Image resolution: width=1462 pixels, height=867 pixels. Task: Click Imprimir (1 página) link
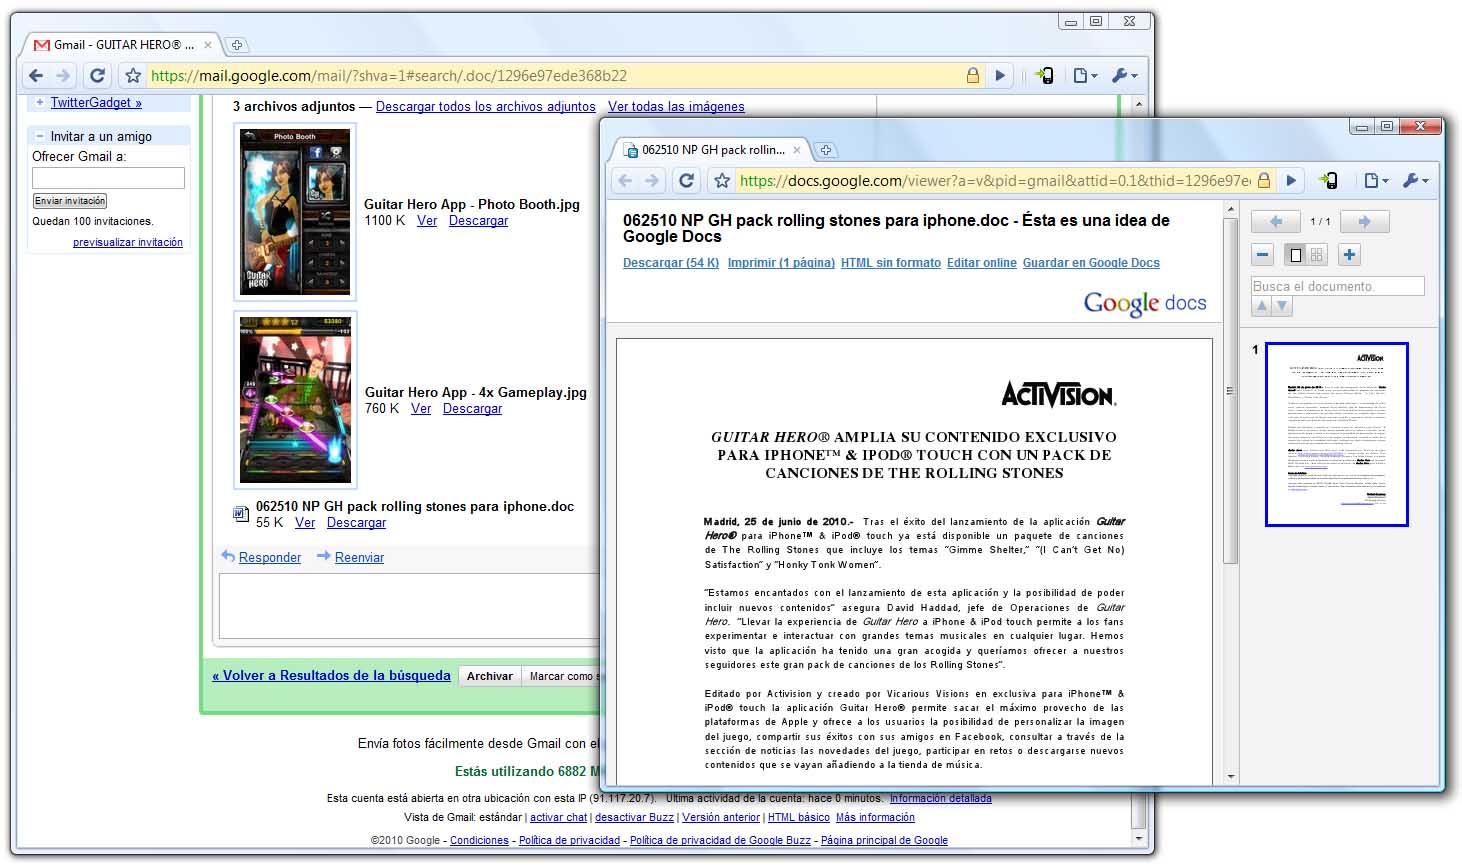click(781, 263)
